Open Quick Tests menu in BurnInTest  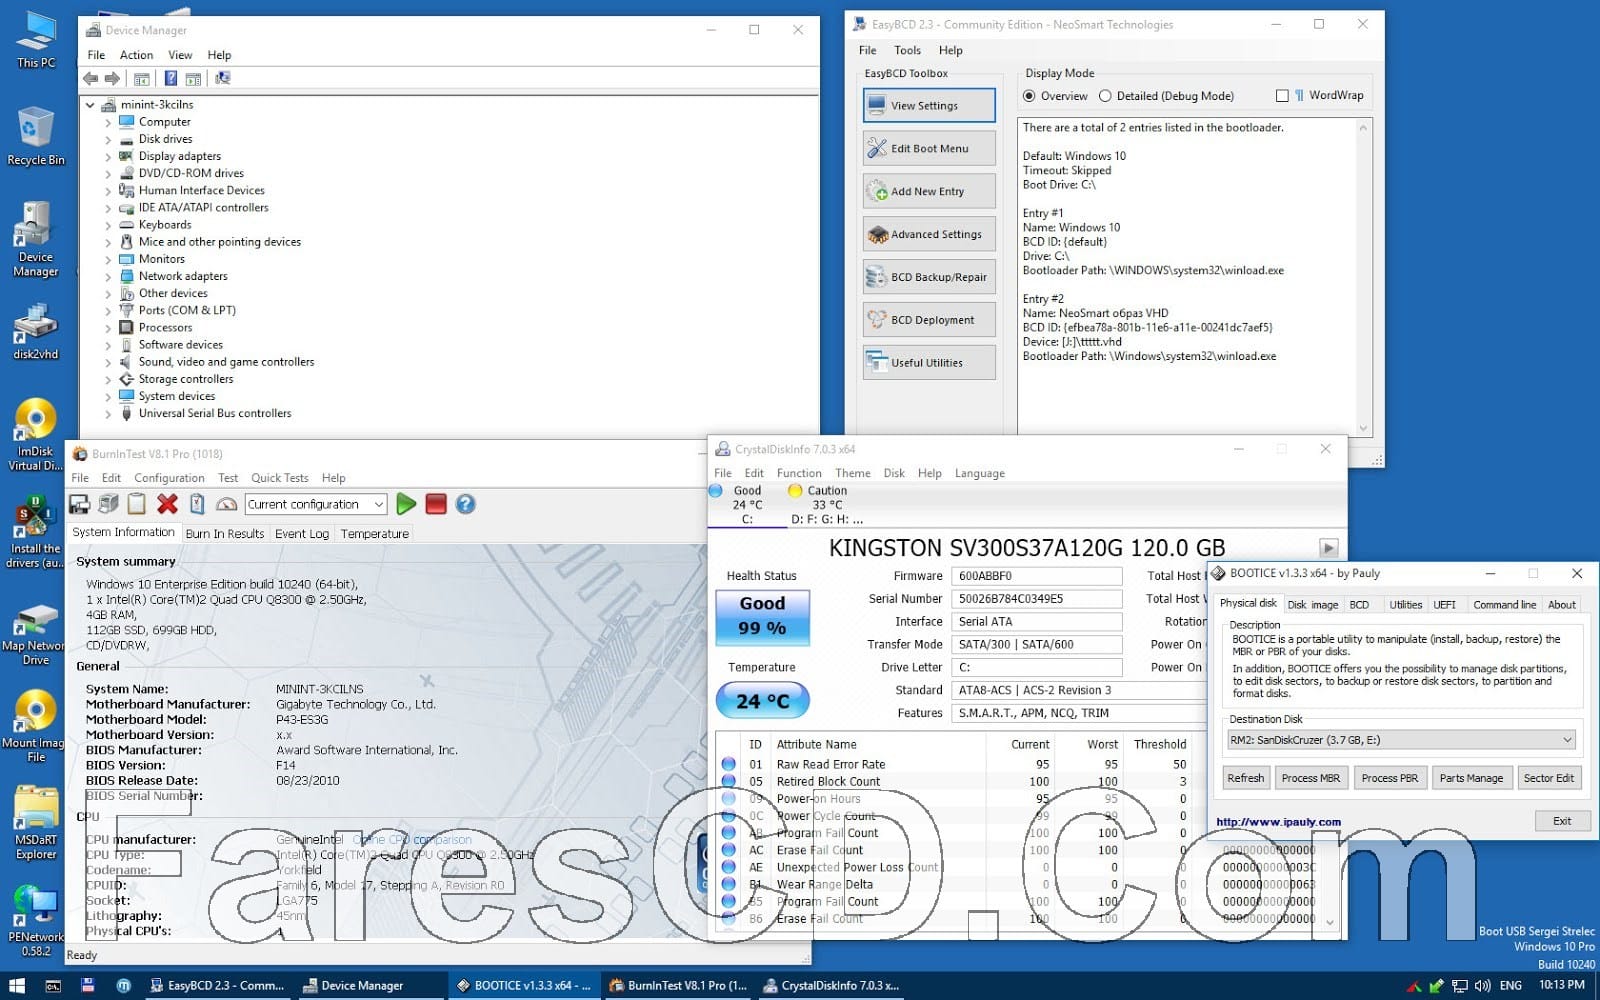point(279,478)
